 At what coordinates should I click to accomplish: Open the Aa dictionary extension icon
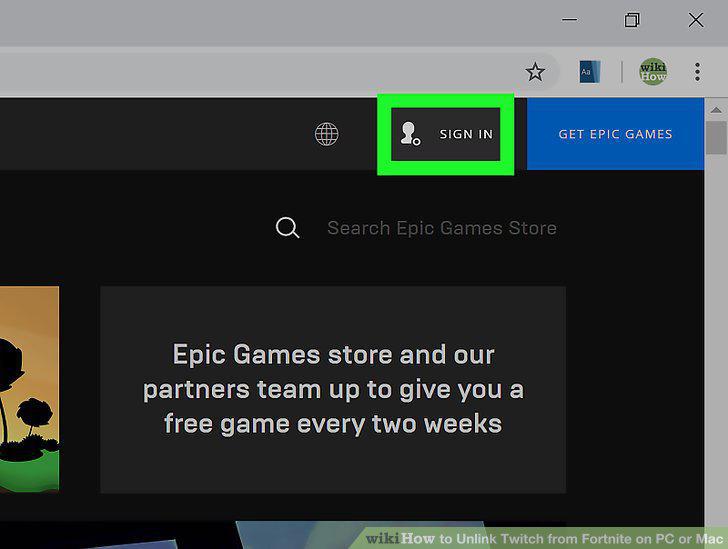(590, 72)
